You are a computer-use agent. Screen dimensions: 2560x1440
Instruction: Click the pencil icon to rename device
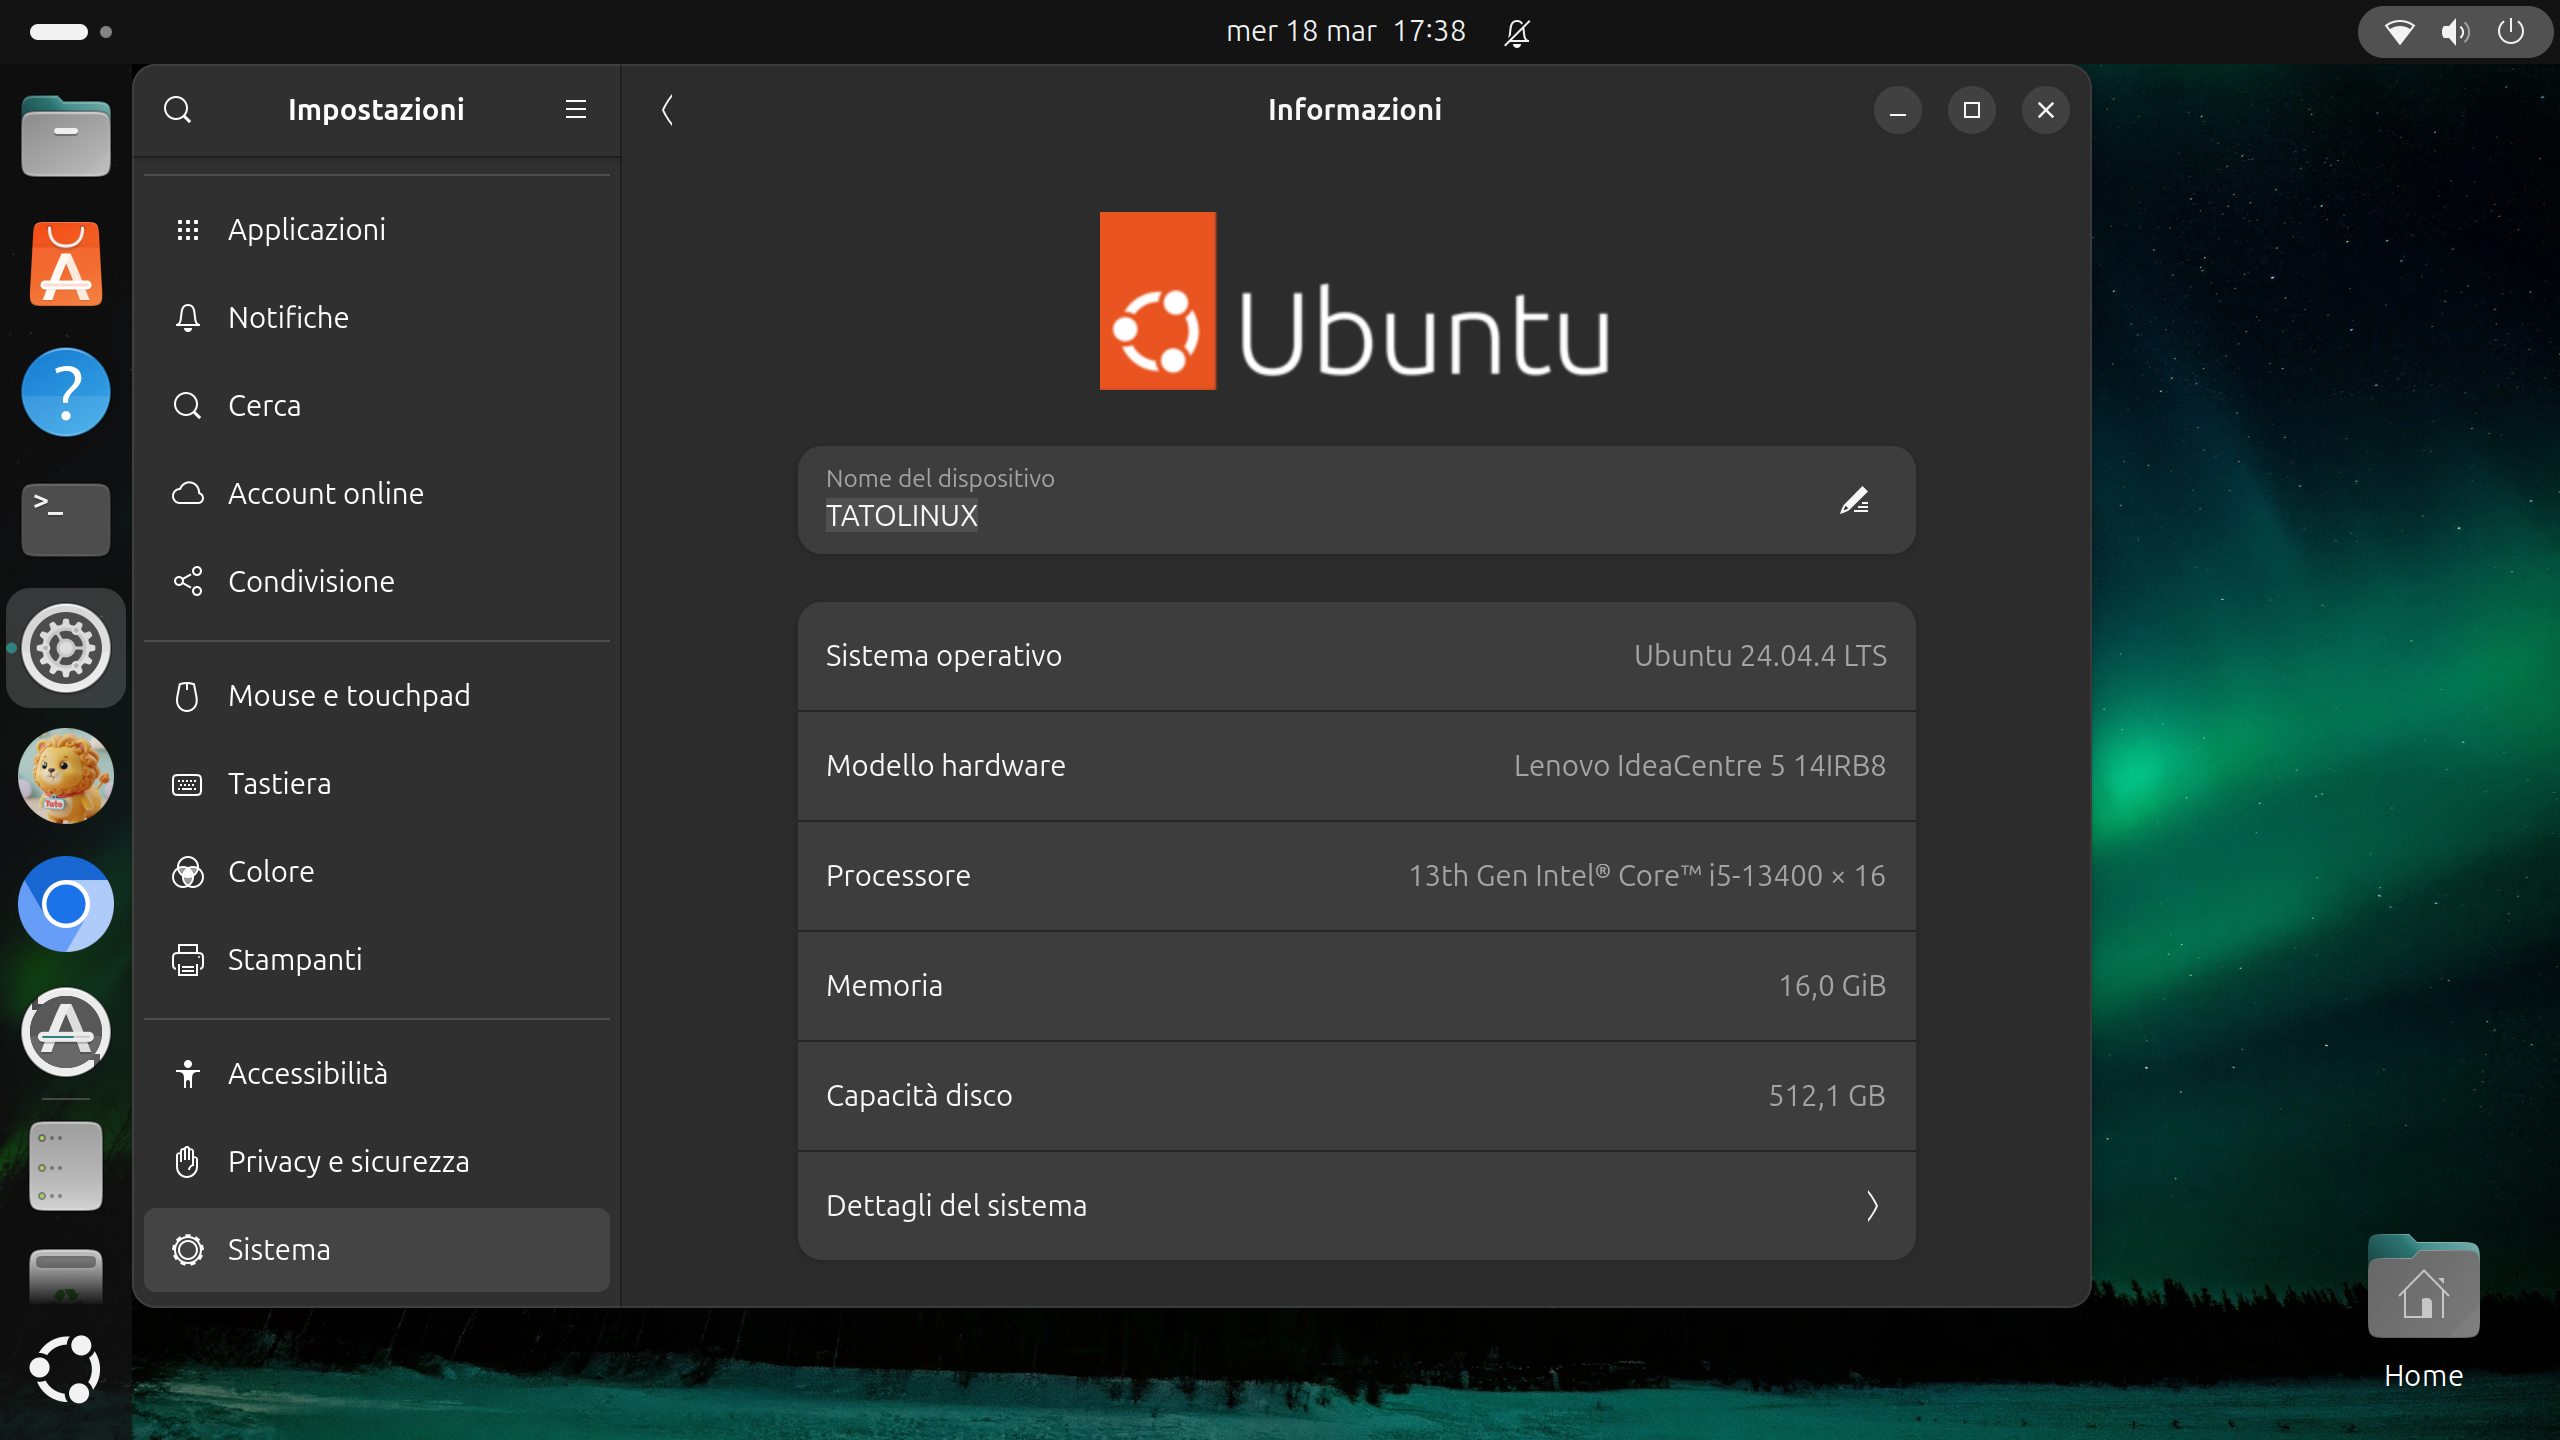pos(1853,500)
